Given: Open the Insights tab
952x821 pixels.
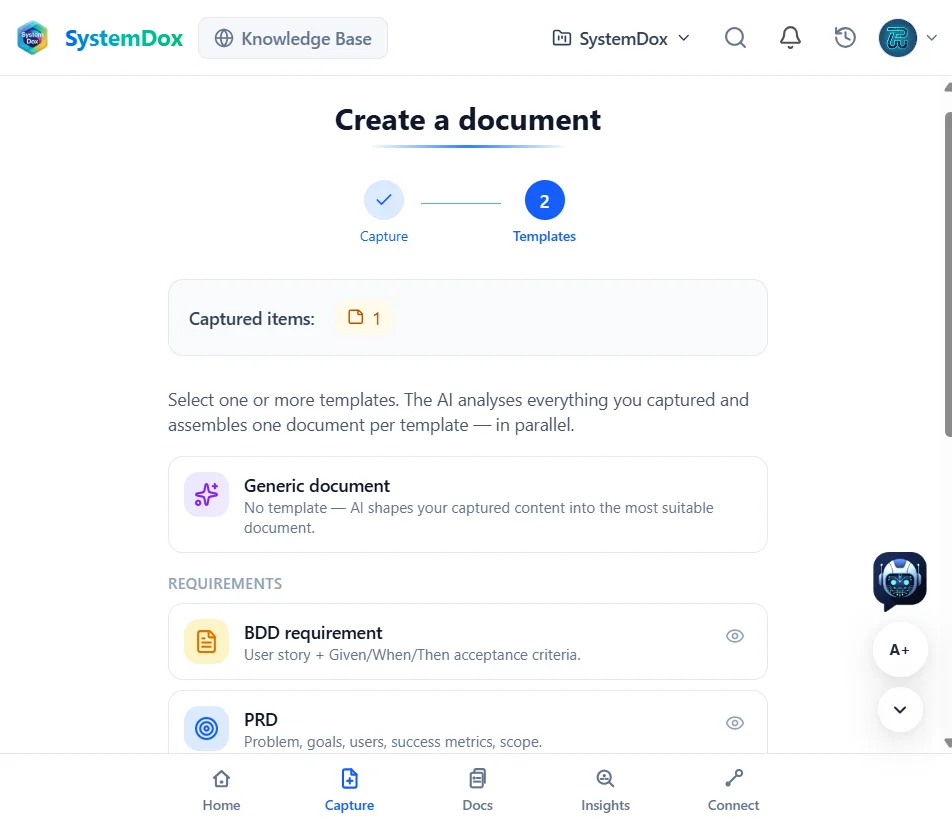Looking at the screenshot, I should 605,790.
